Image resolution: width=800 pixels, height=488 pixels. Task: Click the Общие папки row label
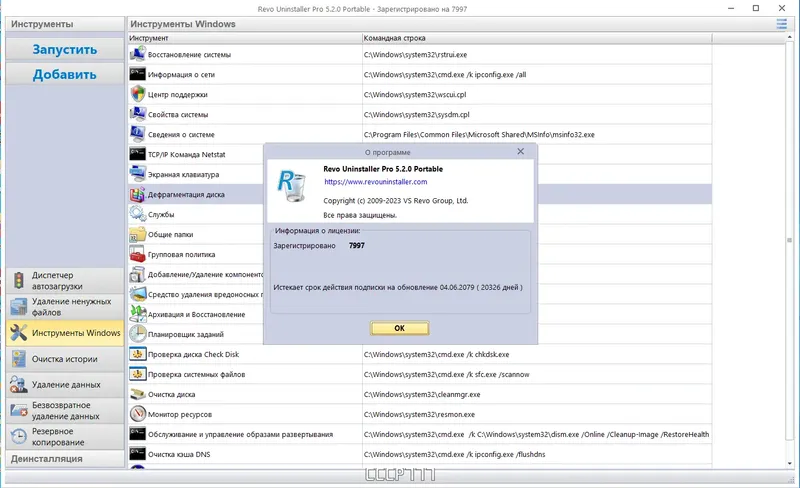point(170,235)
